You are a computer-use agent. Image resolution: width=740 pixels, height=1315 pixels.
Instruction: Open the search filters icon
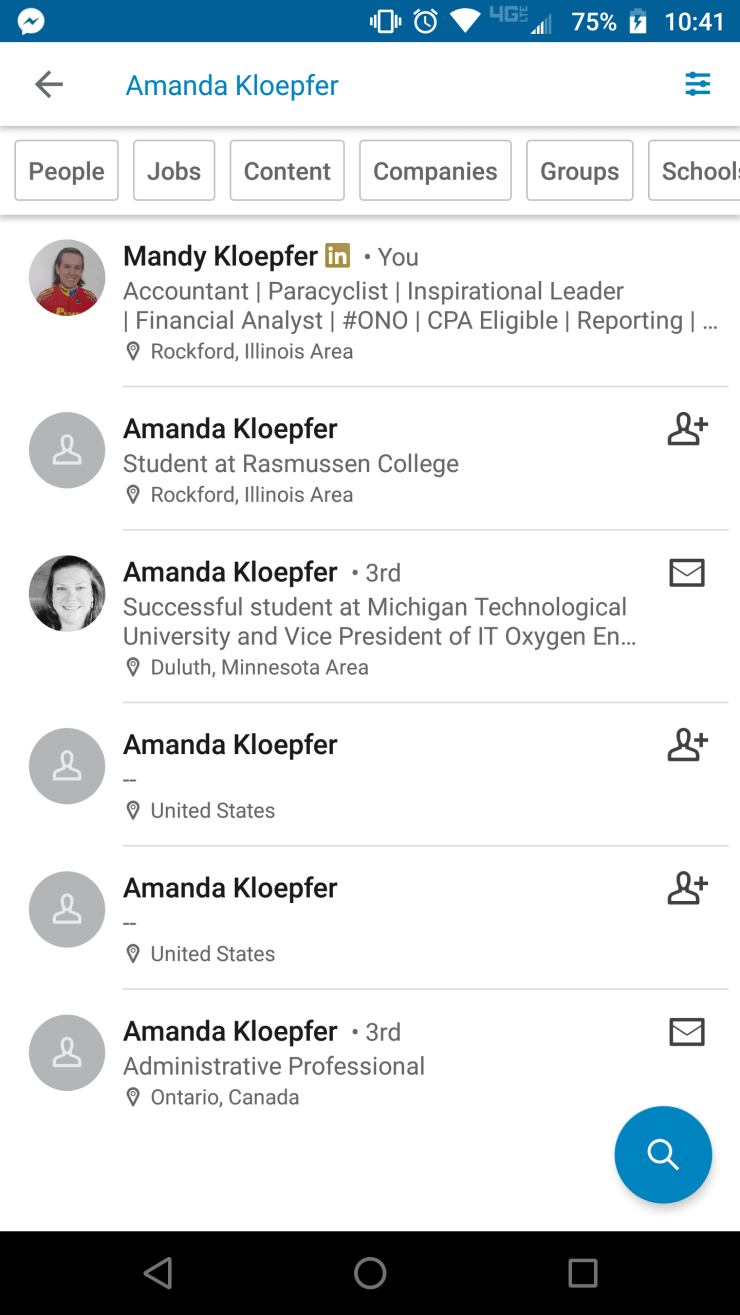click(697, 85)
